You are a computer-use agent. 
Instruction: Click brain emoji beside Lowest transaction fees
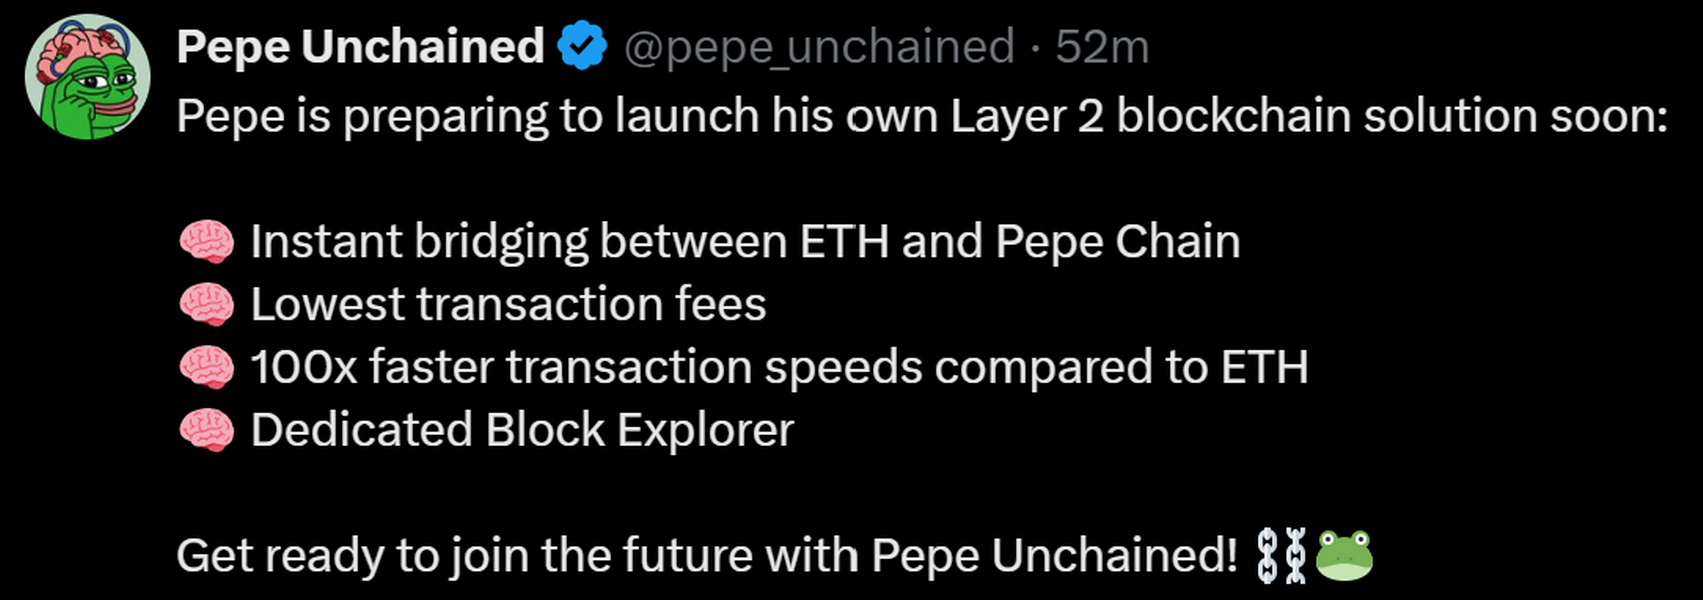[207, 305]
